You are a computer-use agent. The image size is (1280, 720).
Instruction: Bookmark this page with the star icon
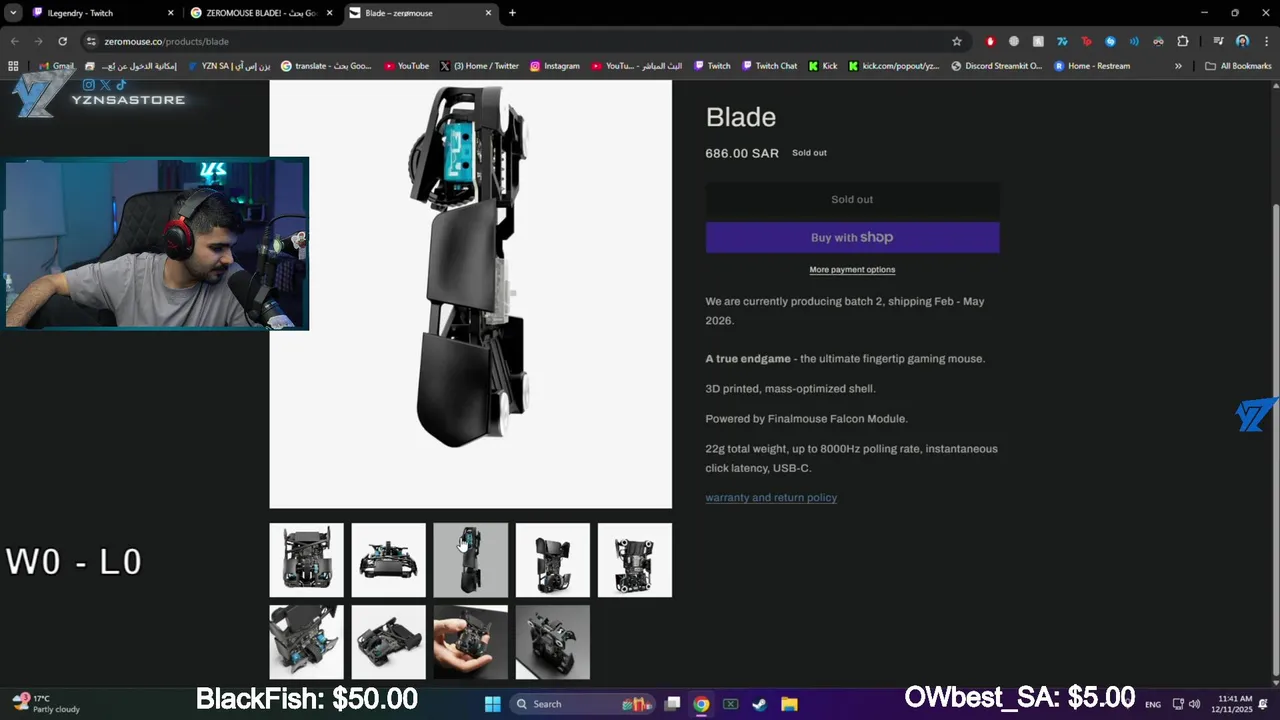click(x=957, y=41)
